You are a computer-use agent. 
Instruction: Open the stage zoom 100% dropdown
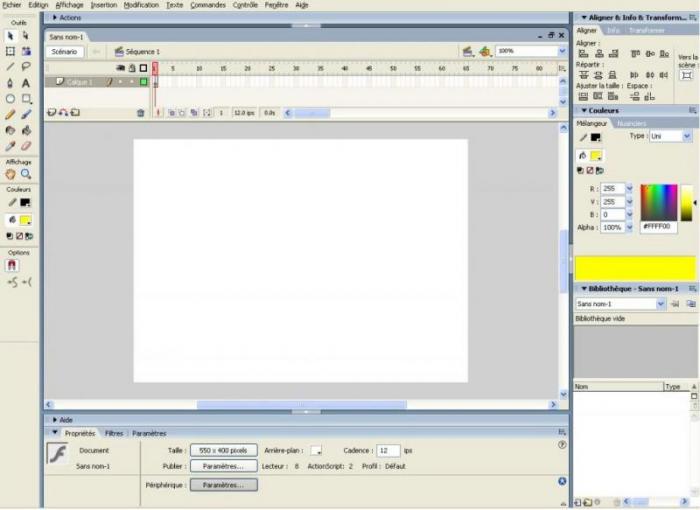[562, 51]
